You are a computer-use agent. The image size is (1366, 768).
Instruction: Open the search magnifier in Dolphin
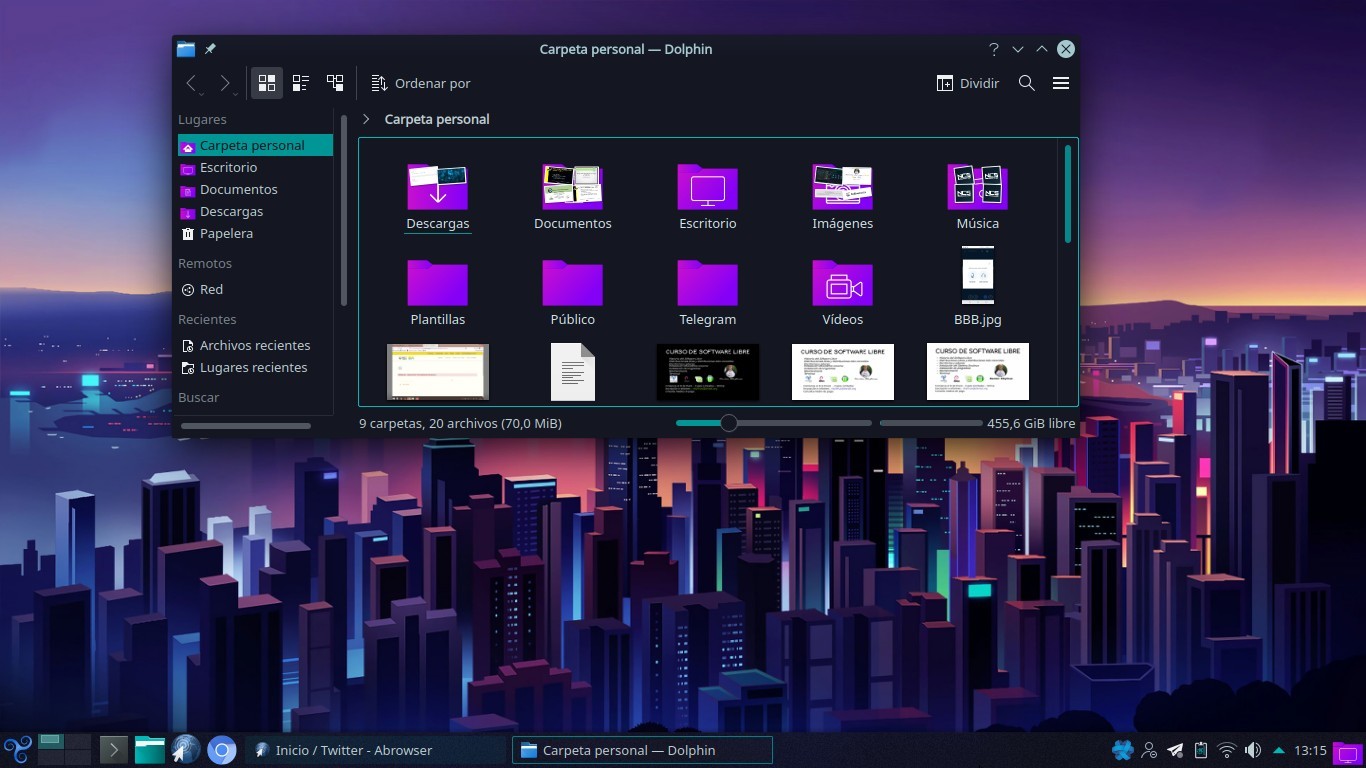coord(1026,84)
